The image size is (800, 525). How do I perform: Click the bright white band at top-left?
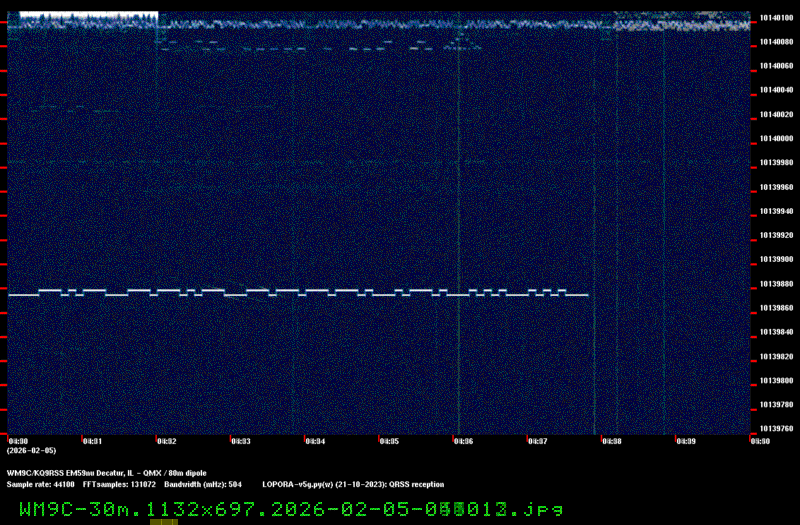click(88, 17)
